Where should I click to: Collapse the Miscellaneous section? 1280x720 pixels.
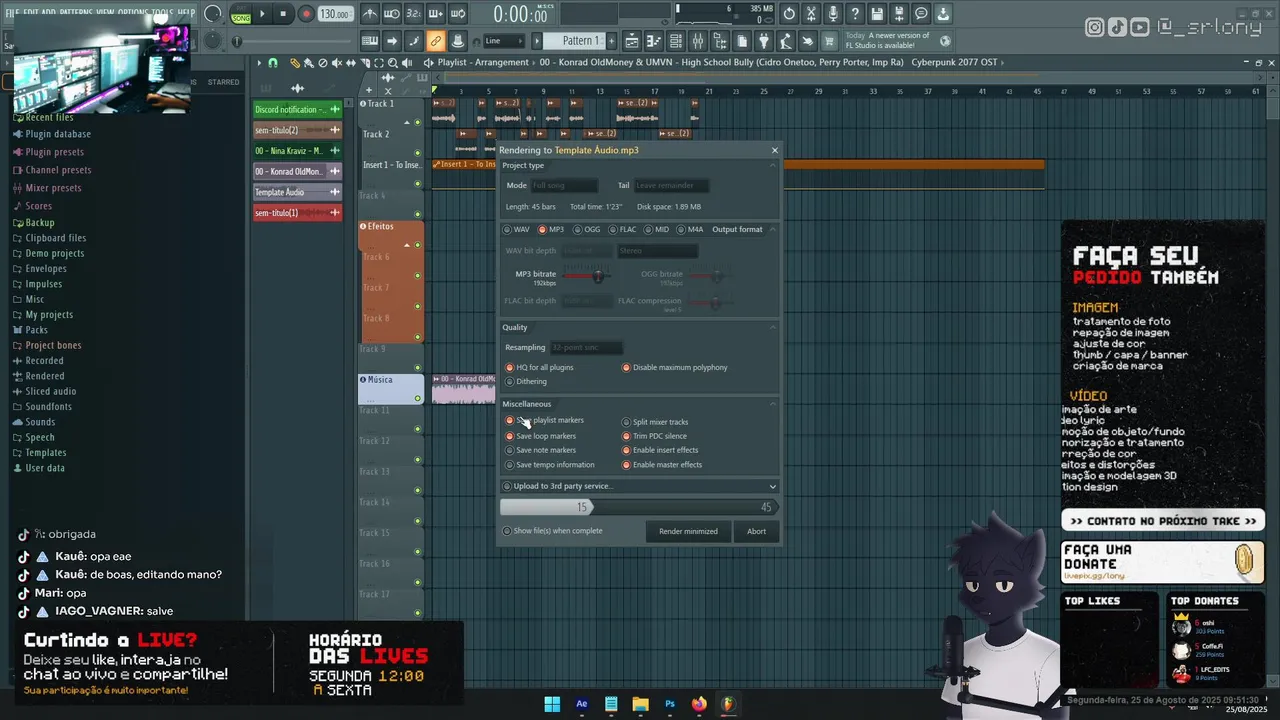click(773, 404)
